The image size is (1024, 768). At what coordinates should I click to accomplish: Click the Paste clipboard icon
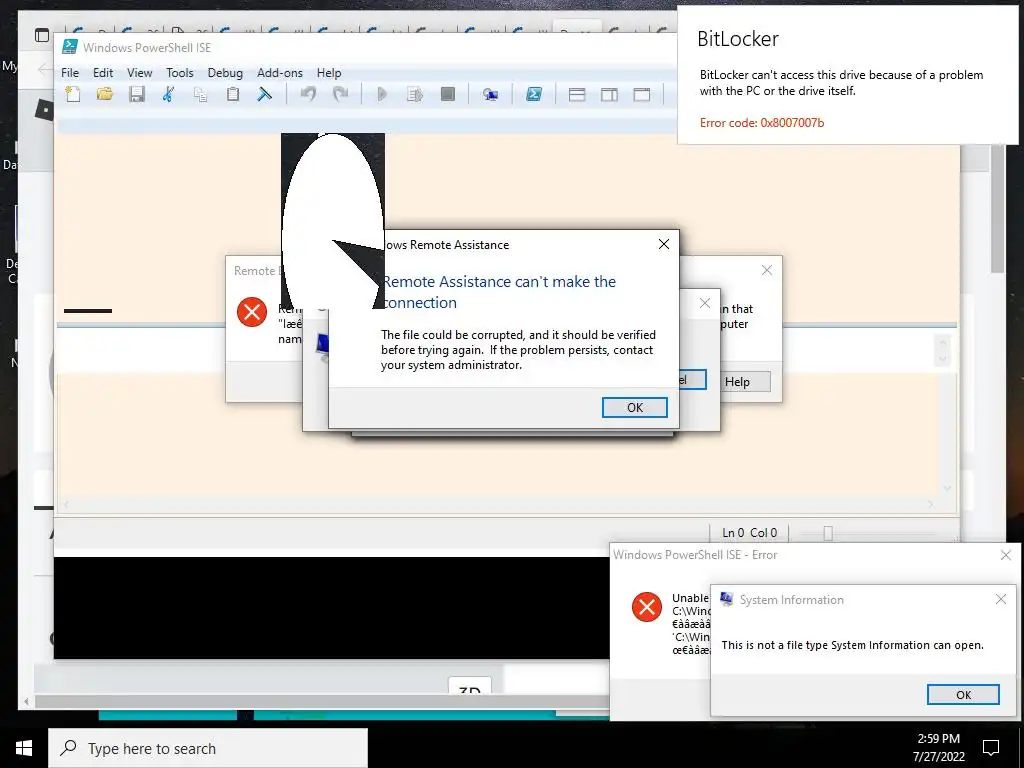[x=232, y=94]
